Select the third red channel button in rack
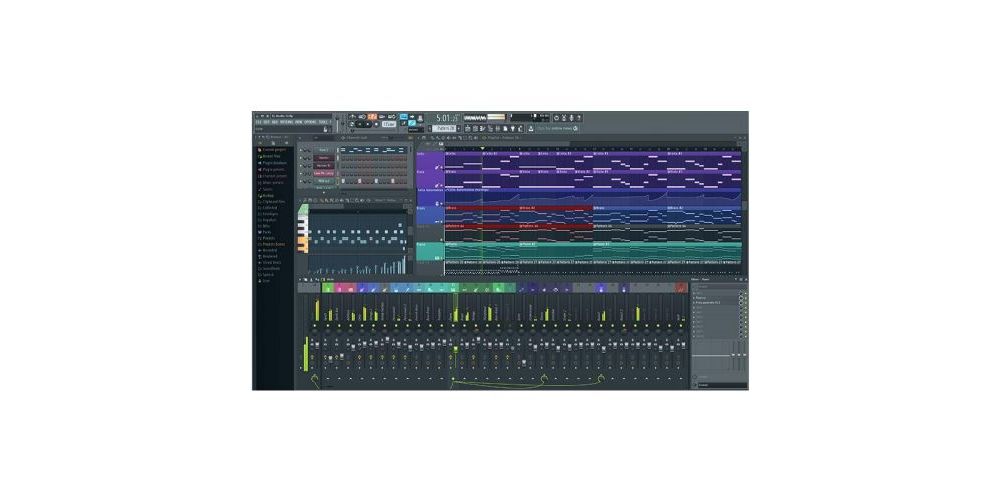This screenshot has width=1000, height=500. [x=324, y=166]
